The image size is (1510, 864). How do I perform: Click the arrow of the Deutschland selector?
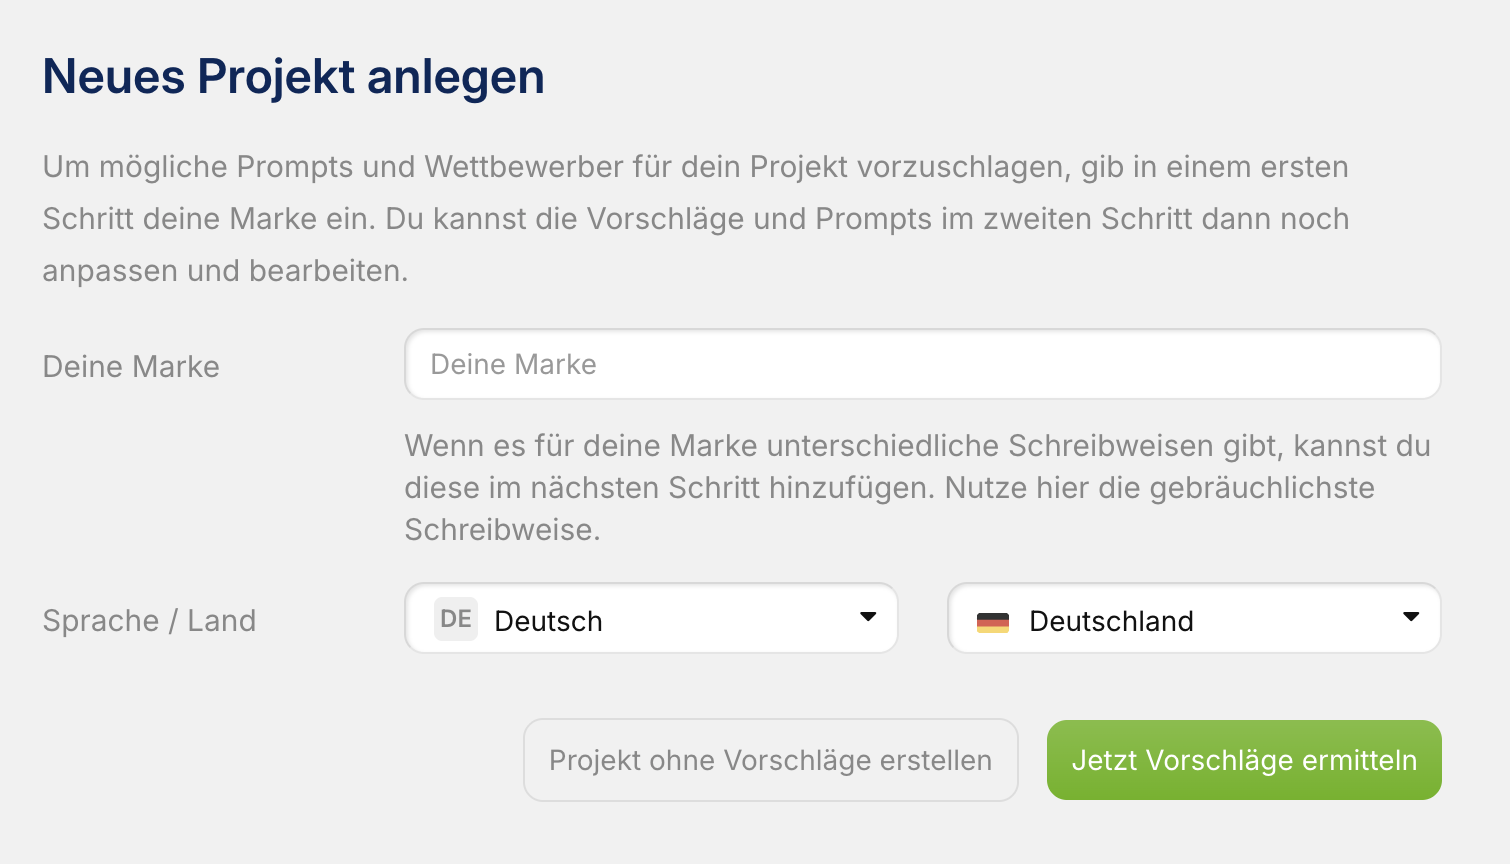point(1411,617)
